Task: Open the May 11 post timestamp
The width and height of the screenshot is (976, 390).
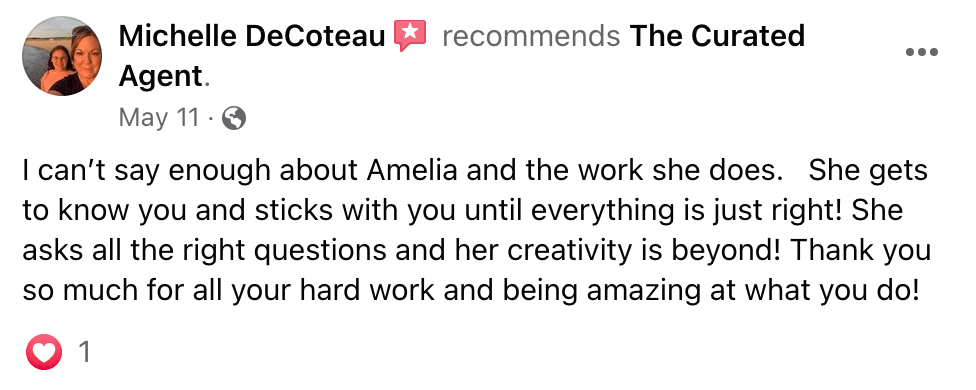Action: 159,118
